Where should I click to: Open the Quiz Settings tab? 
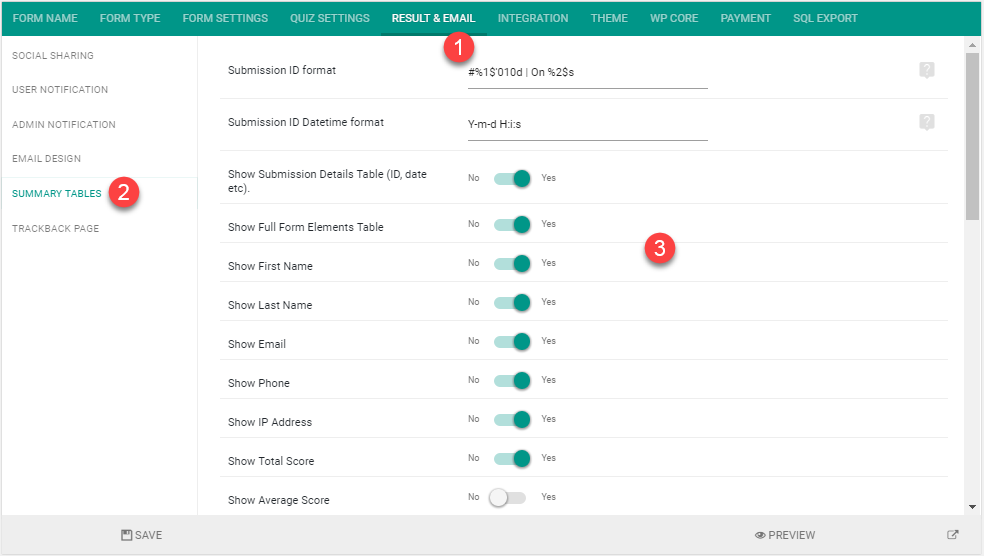329,18
